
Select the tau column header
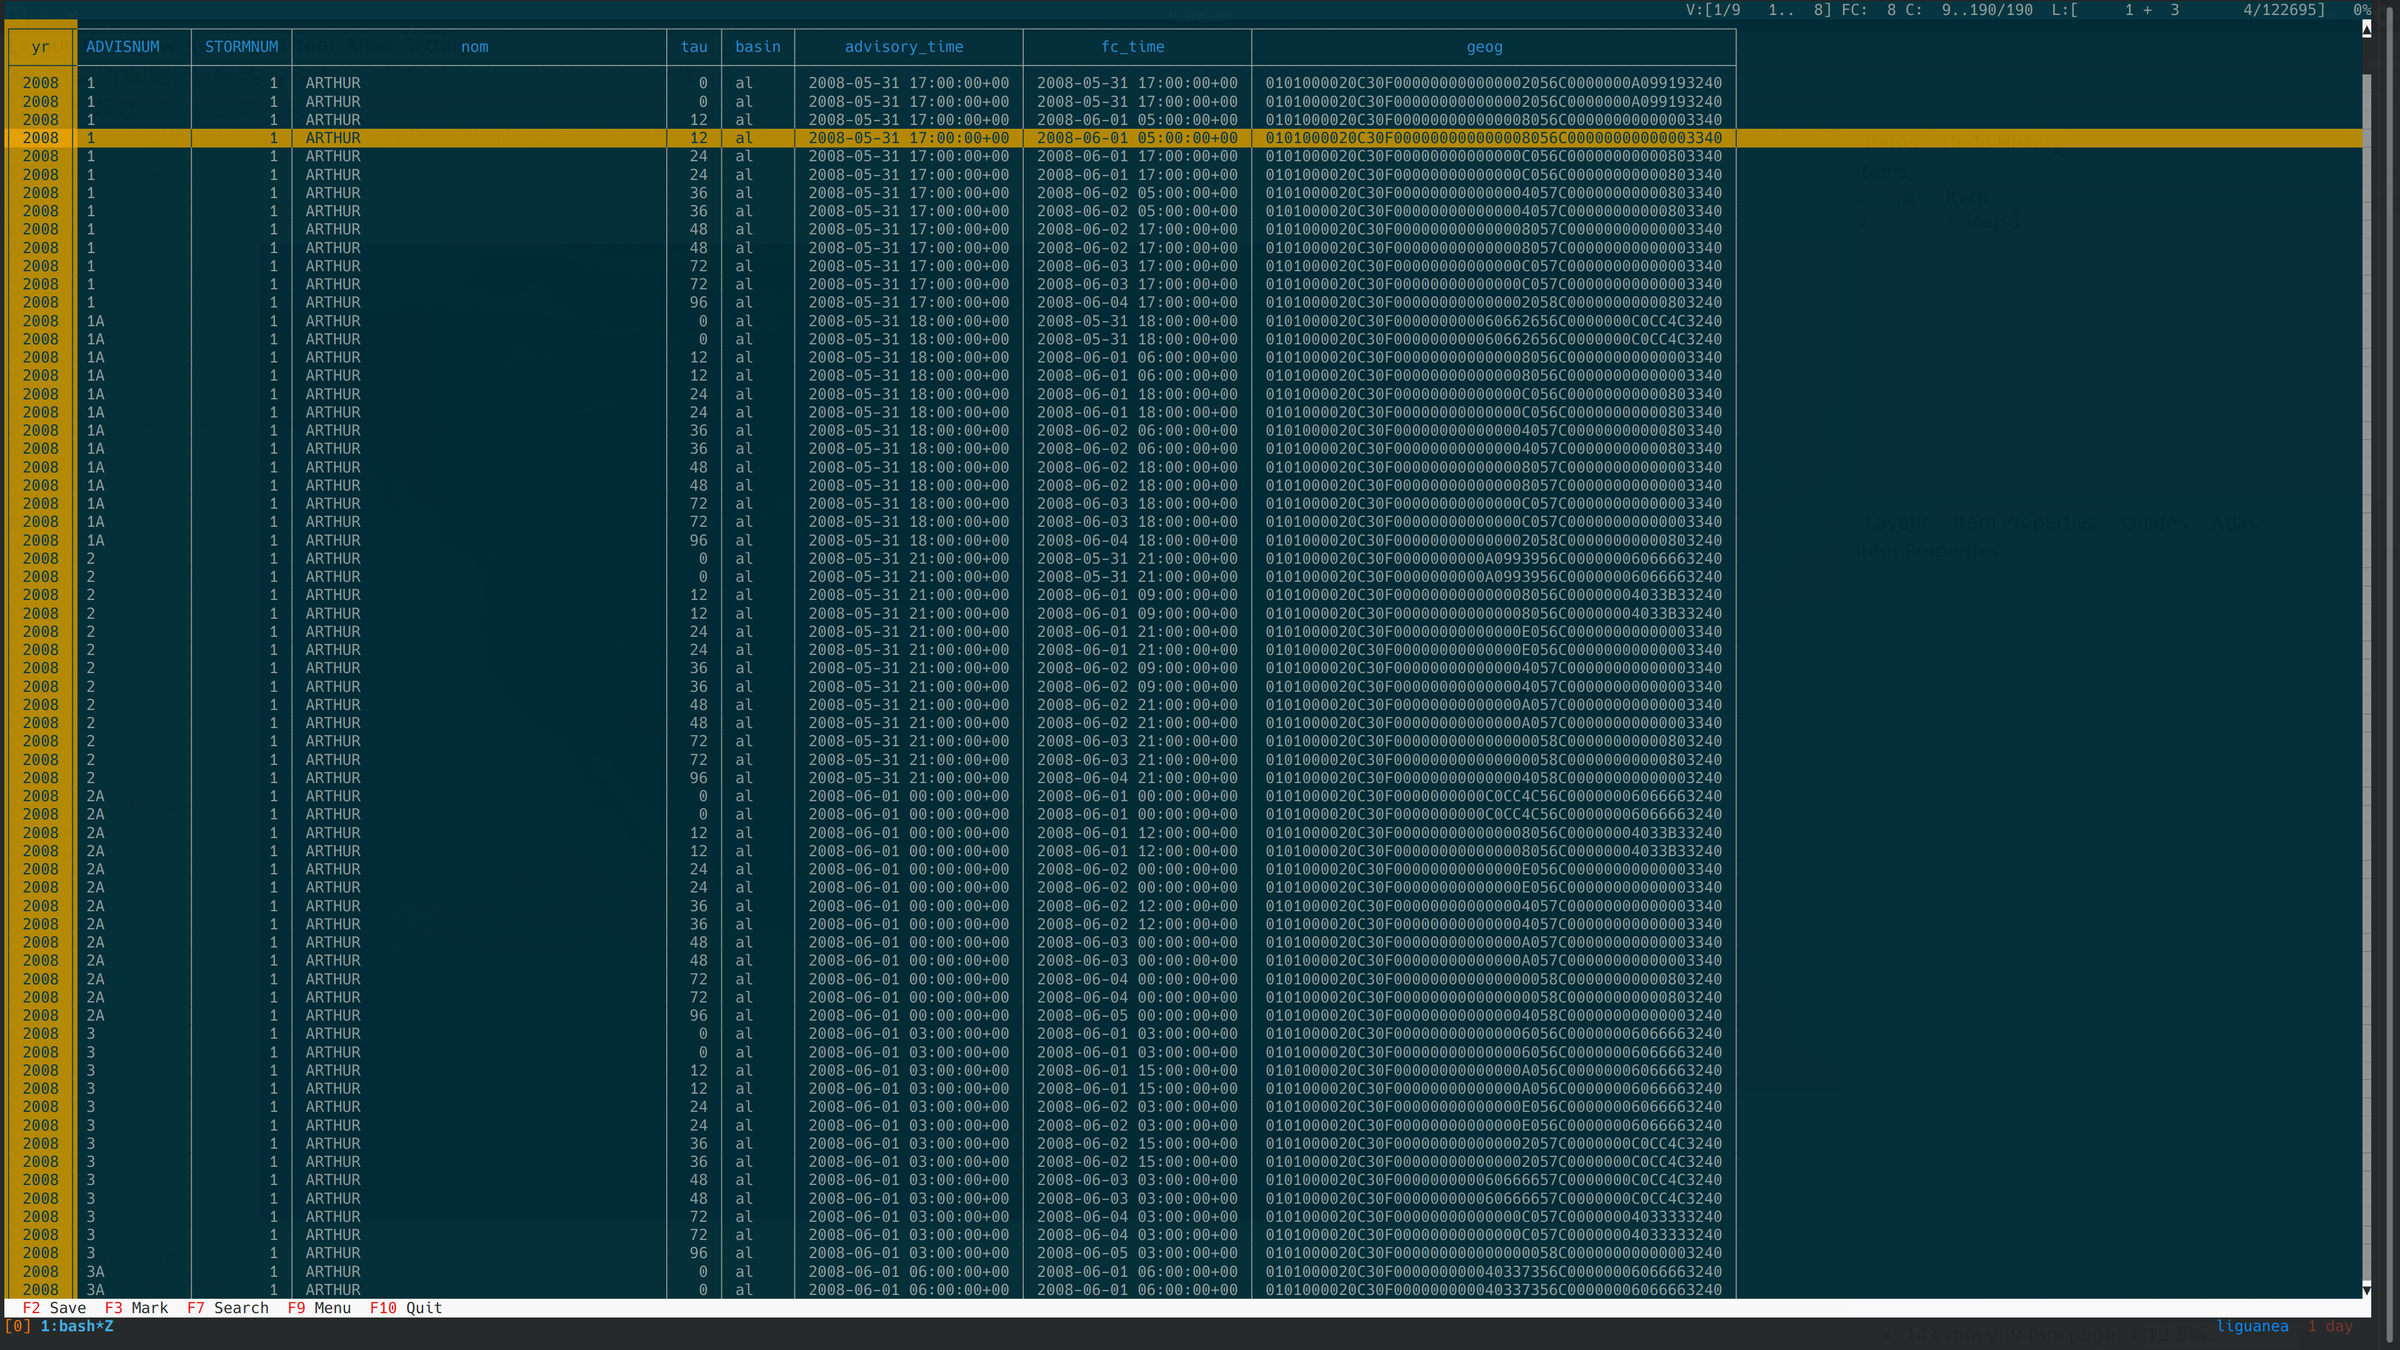[694, 47]
